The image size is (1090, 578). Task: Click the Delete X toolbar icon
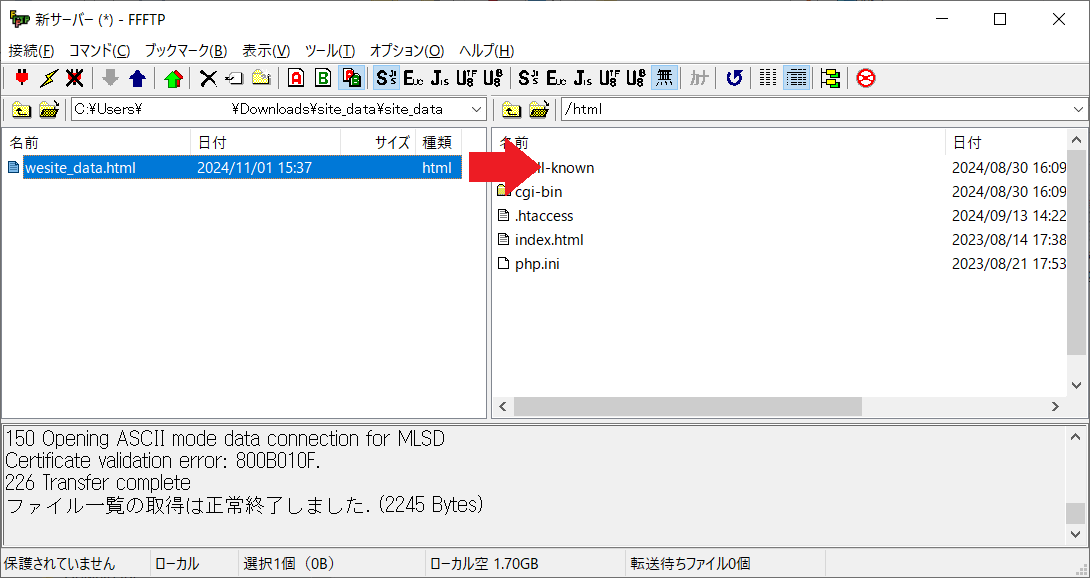click(208, 78)
